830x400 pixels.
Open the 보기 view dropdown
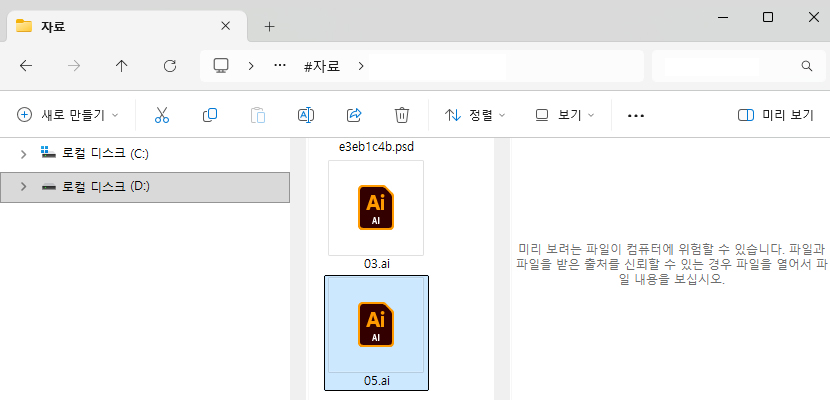coord(564,115)
